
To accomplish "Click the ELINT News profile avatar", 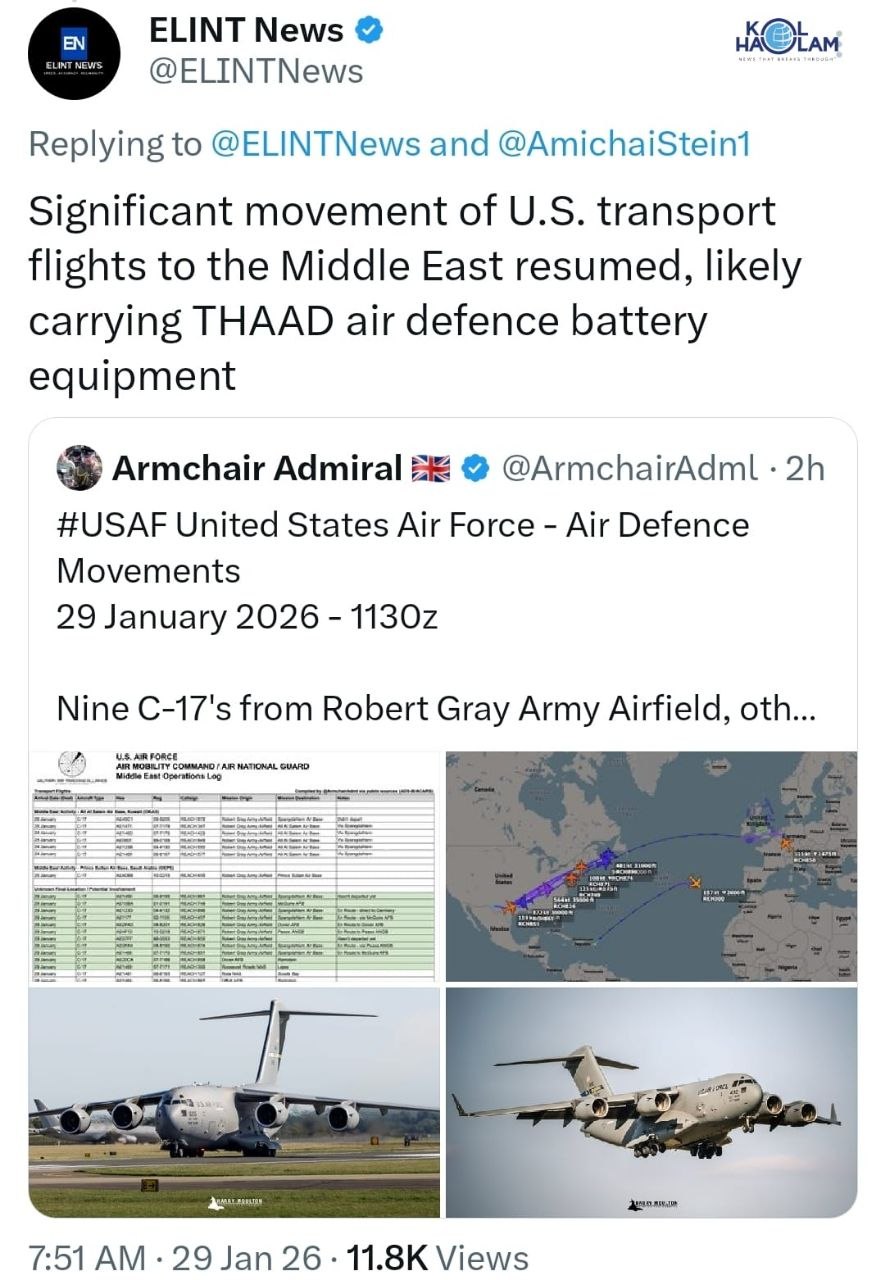I will coord(72,55).
